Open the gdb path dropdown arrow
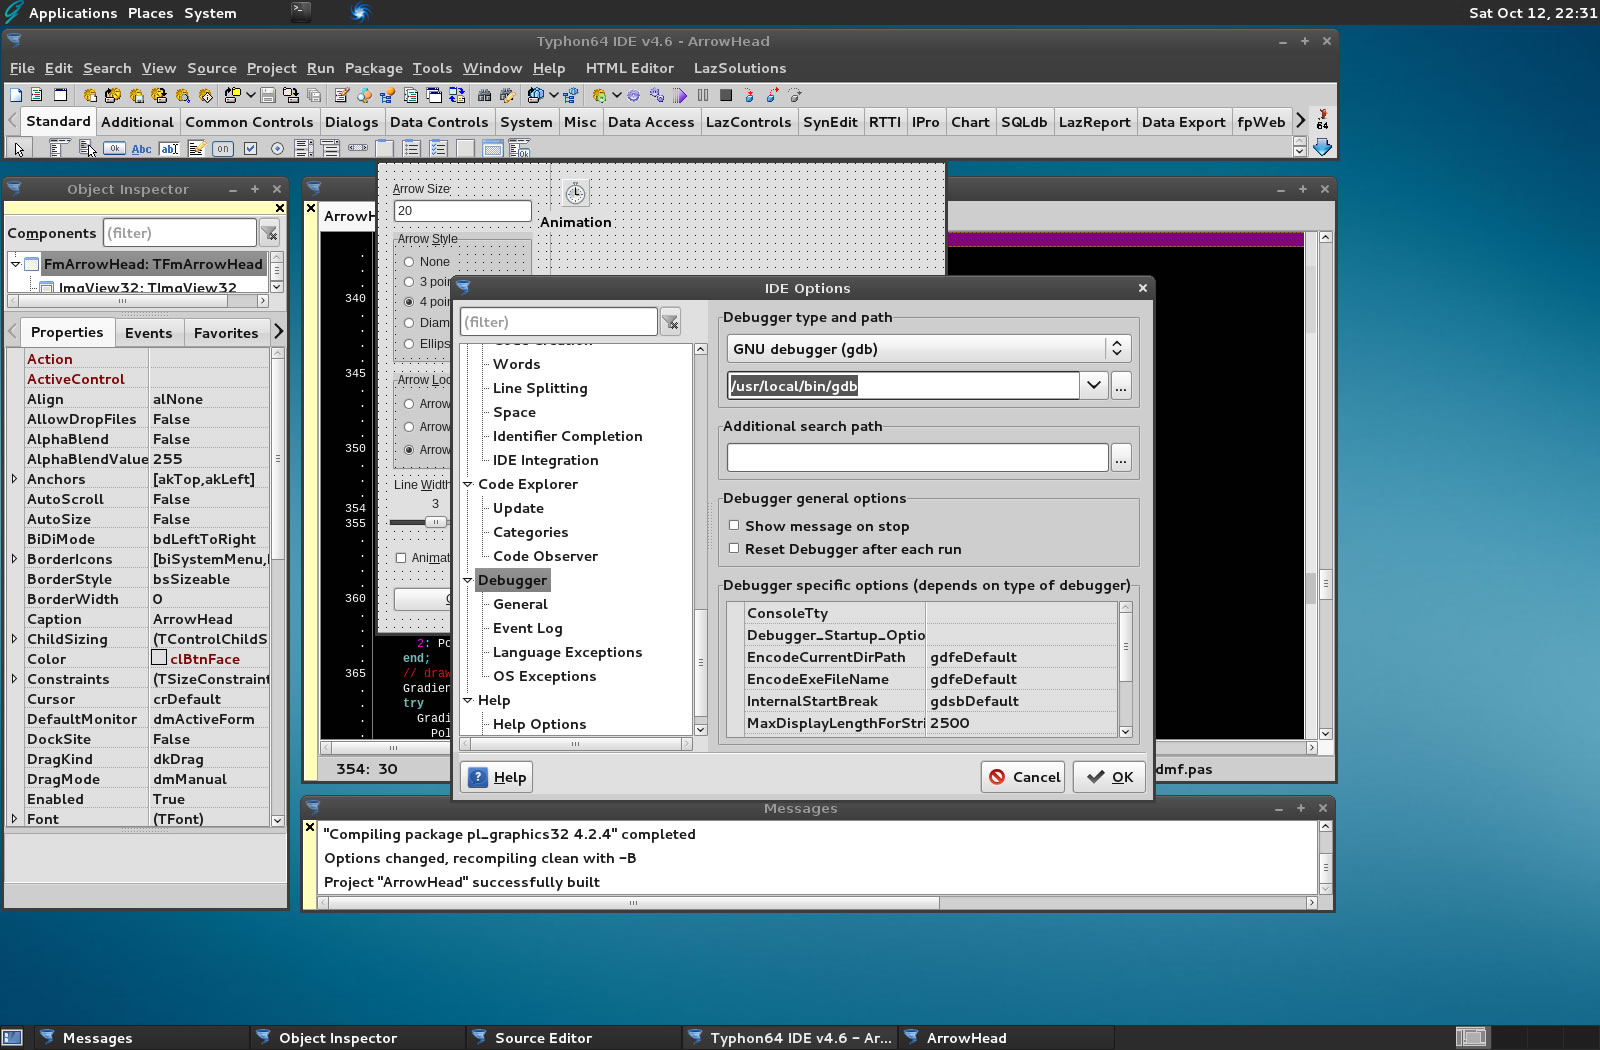The width and height of the screenshot is (1600, 1050). pos(1094,385)
